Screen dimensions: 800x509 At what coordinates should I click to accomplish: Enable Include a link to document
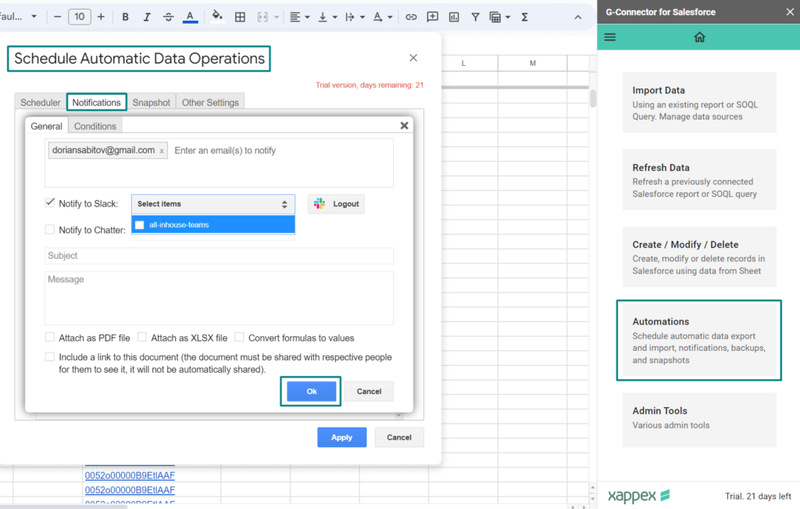49,357
